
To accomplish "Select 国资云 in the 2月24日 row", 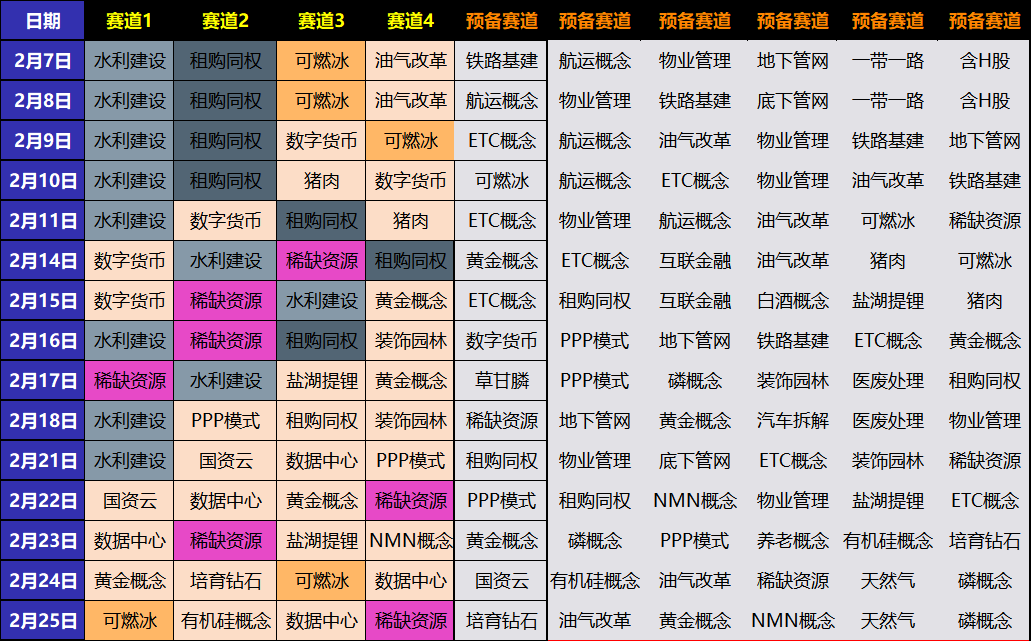I will click(x=501, y=581).
